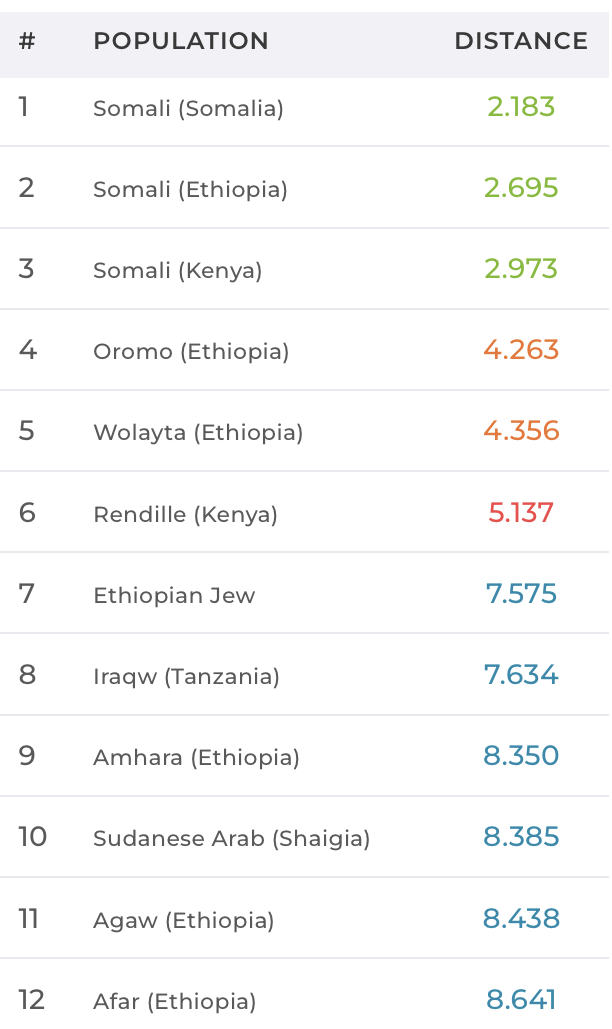This screenshot has width=612, height=1029.
Task: Open the Iraqw (Tanzania) population
Action: point(186,676)
